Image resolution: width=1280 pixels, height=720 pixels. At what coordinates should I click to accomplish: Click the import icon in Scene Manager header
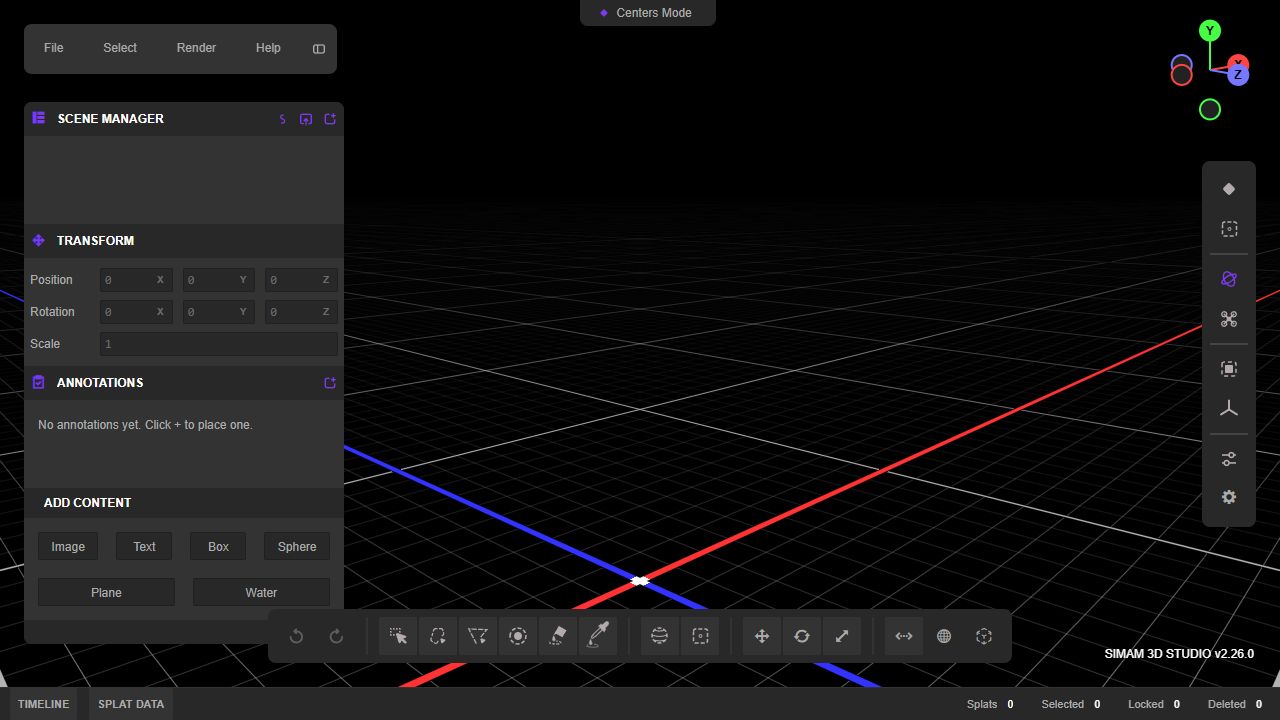(x=306, y=119)
